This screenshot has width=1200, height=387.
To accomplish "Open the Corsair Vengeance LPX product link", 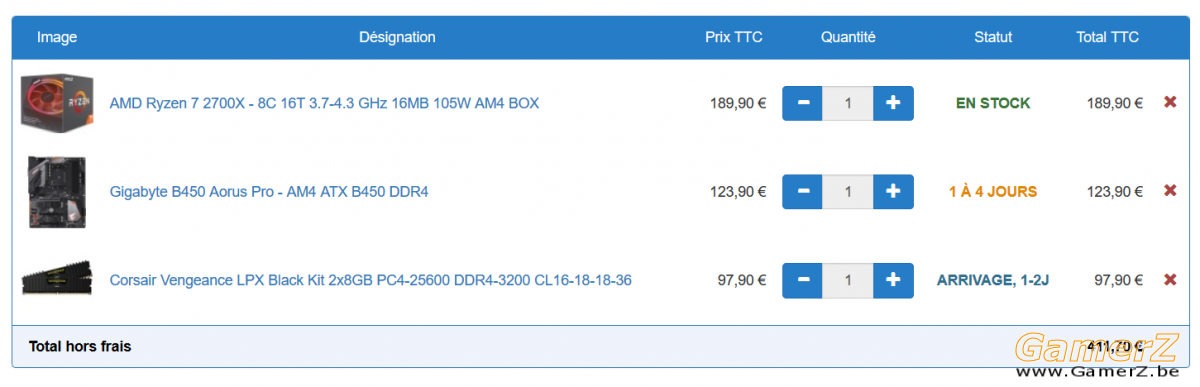I will [x=370, y=280].
